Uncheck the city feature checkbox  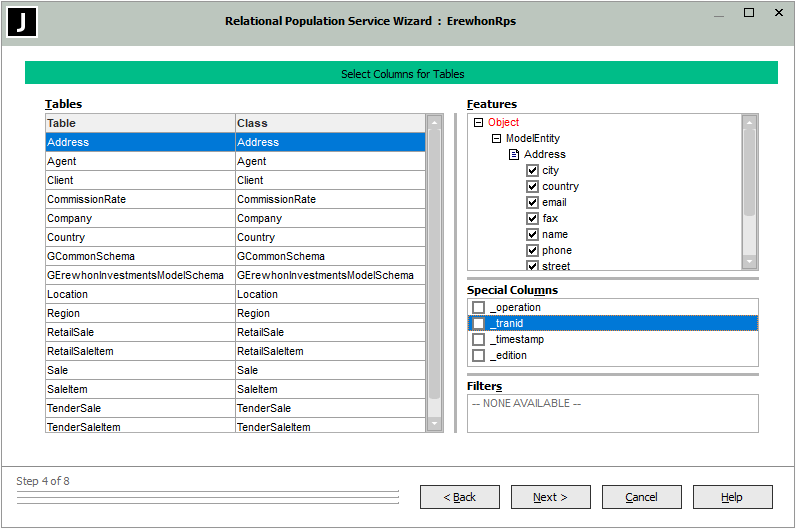point(533,171)
